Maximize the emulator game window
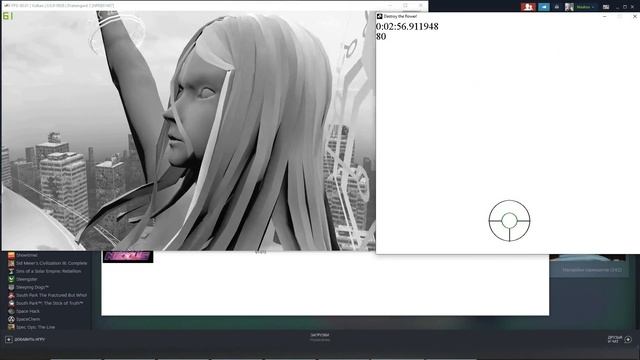The image size is (640, 360). pos(405,5)
